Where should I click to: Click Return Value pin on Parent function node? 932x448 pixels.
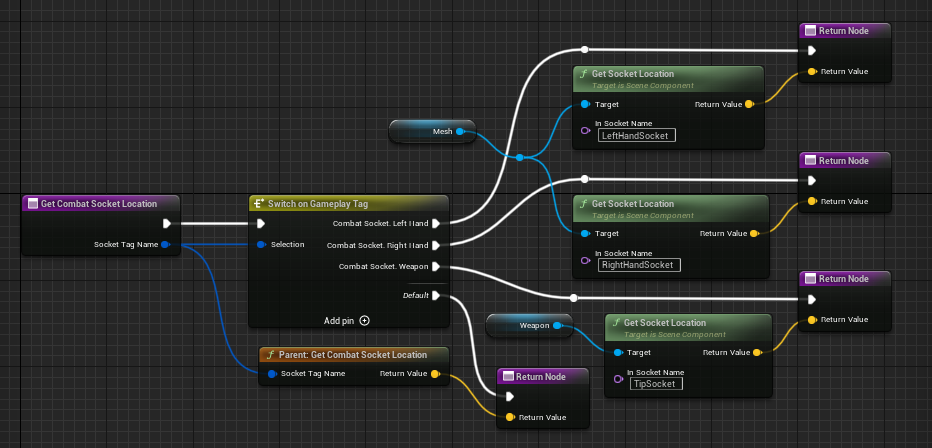(x=434, y=374)
